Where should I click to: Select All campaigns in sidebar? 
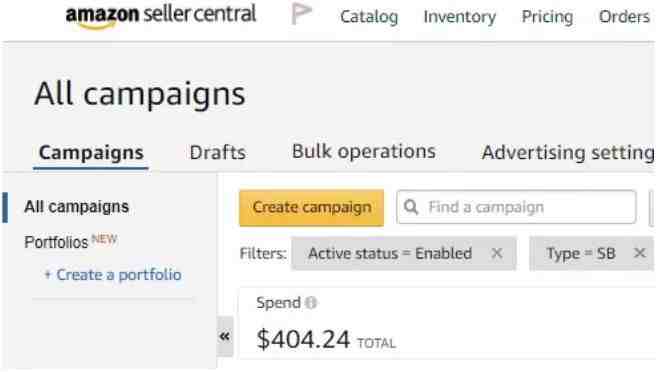pyautogui.click(x=77, y=207)
